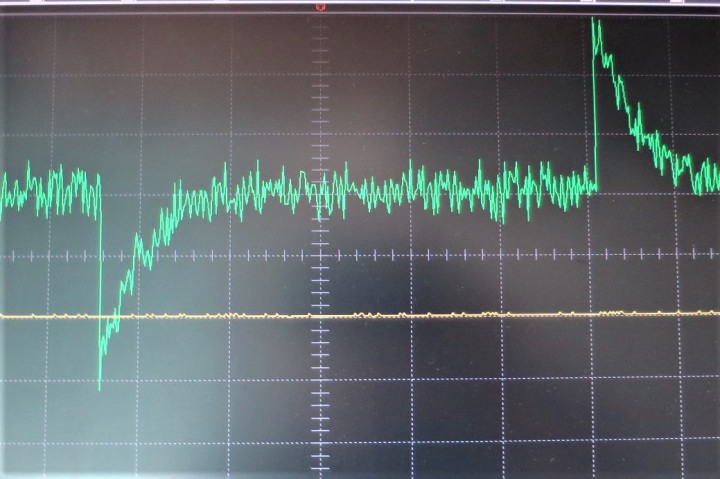Image resolution: width=720 pixels, height=479 pixels.
Task: Click the vertical center axis ticks below yellow trace
Action: pos(320,400)
